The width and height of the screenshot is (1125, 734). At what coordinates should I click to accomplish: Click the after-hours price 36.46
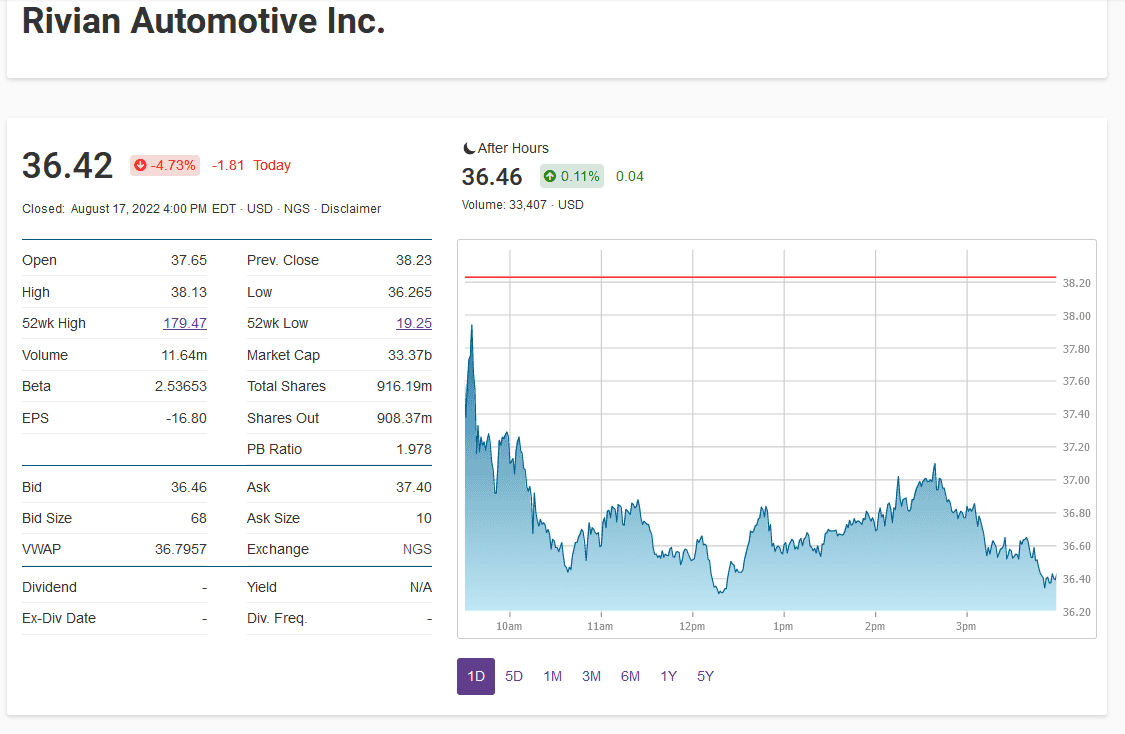492,177
